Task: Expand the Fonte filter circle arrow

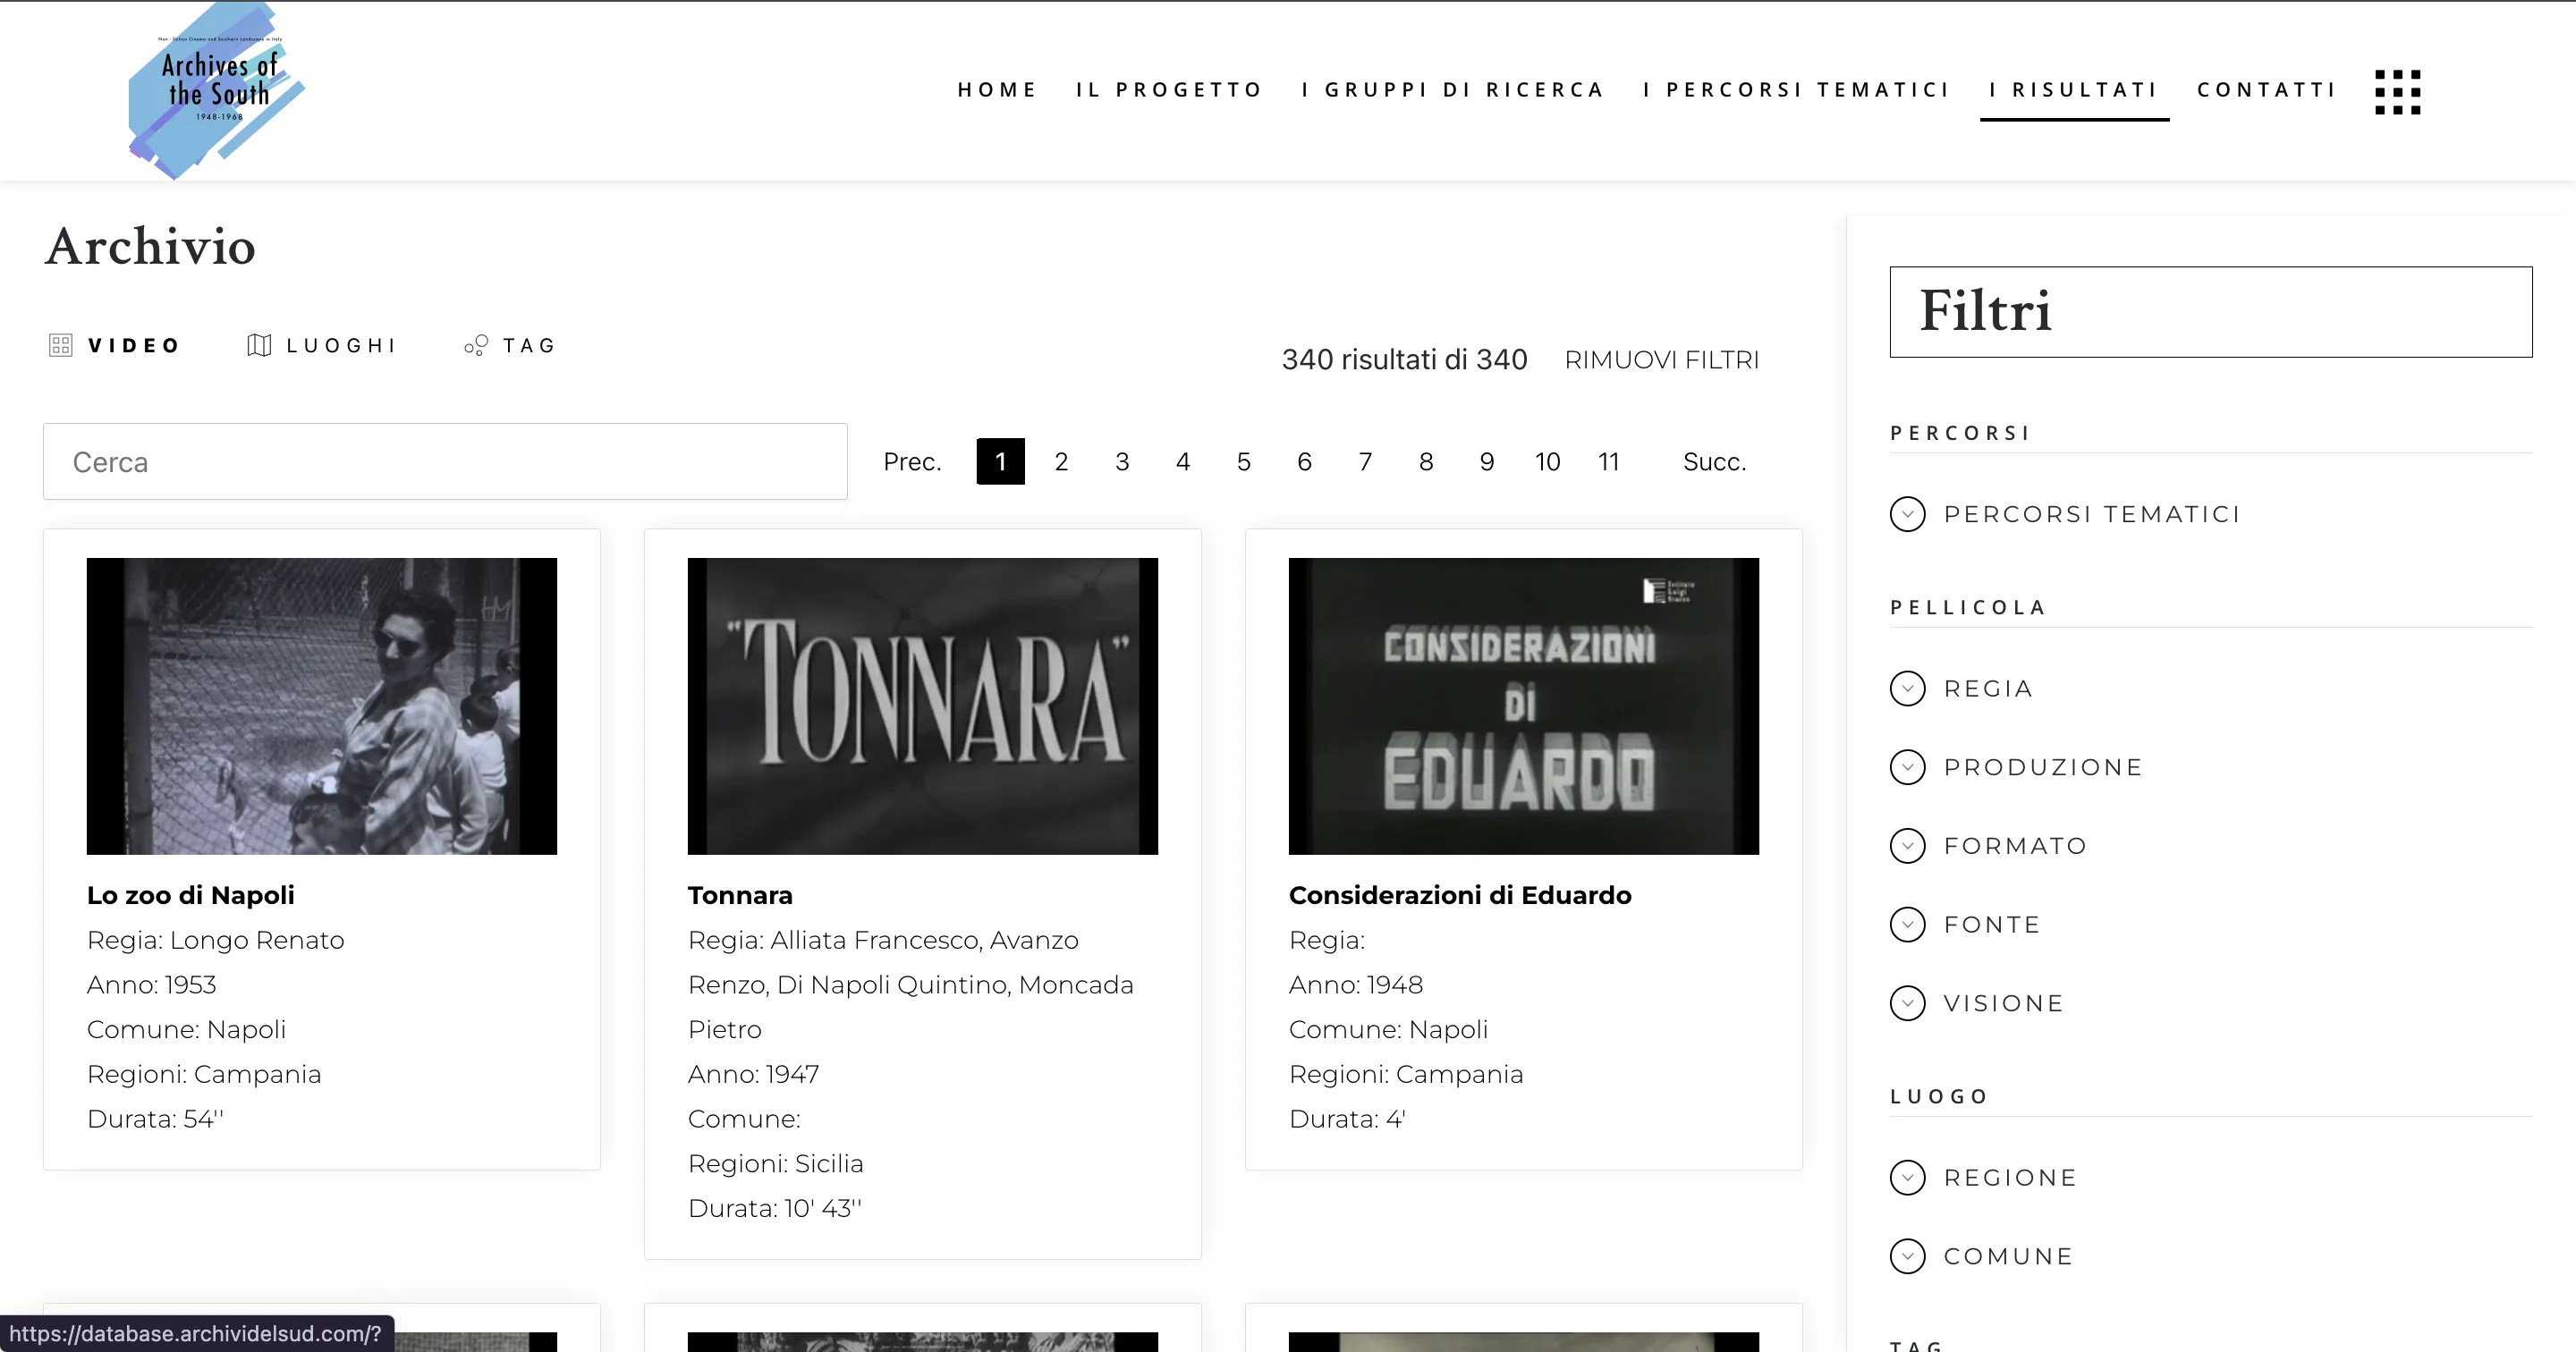Action: [x=1907, y=925]
